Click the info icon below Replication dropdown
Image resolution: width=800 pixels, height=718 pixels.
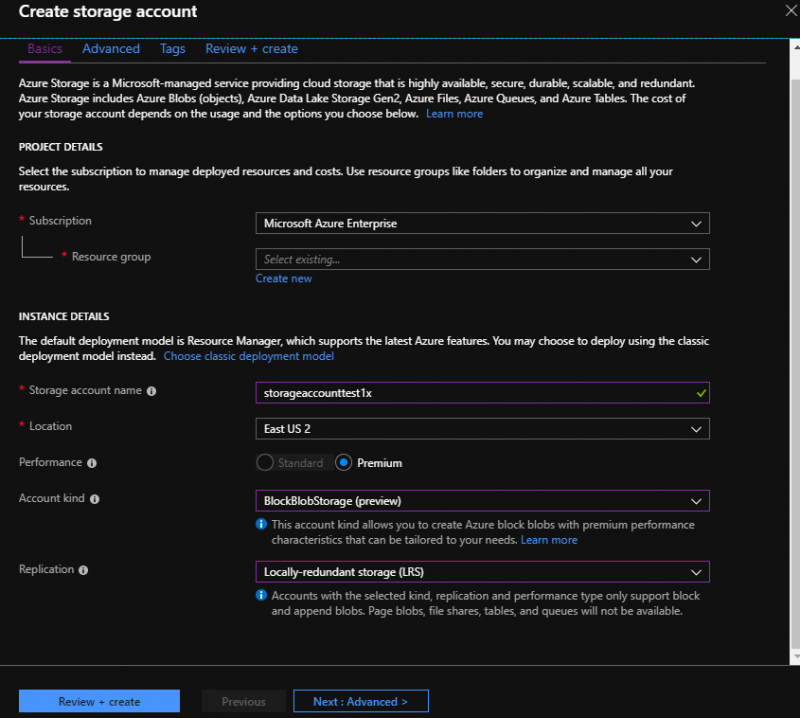point(262,595)
